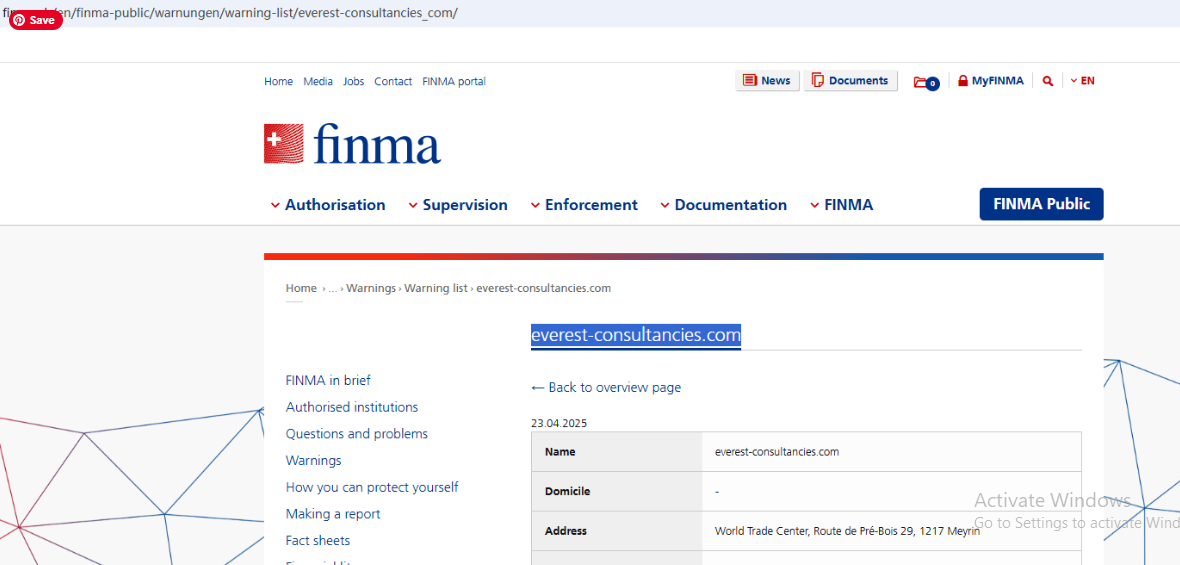This screenshot has height=565, width=1180.
Task: Click the World Trade Center address value
Action: pyautogui.click(x=847, y=531)
